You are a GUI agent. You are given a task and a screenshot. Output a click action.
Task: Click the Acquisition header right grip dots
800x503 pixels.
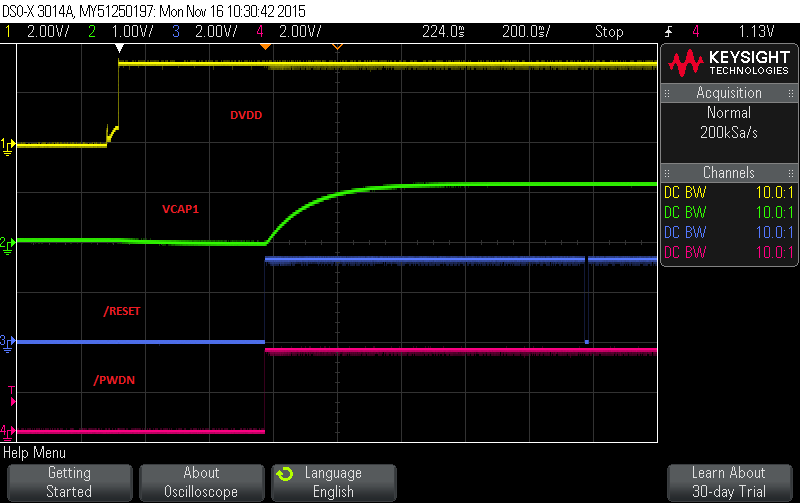(x=790, y=93)
